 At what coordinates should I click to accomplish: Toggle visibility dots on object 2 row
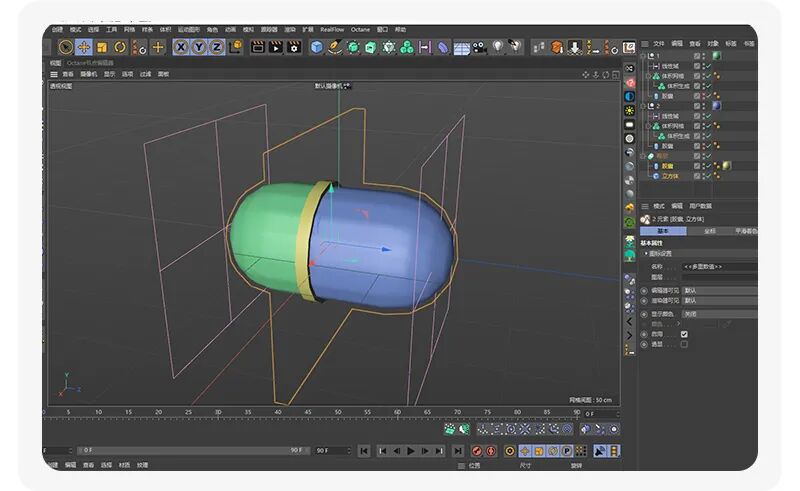704,106
